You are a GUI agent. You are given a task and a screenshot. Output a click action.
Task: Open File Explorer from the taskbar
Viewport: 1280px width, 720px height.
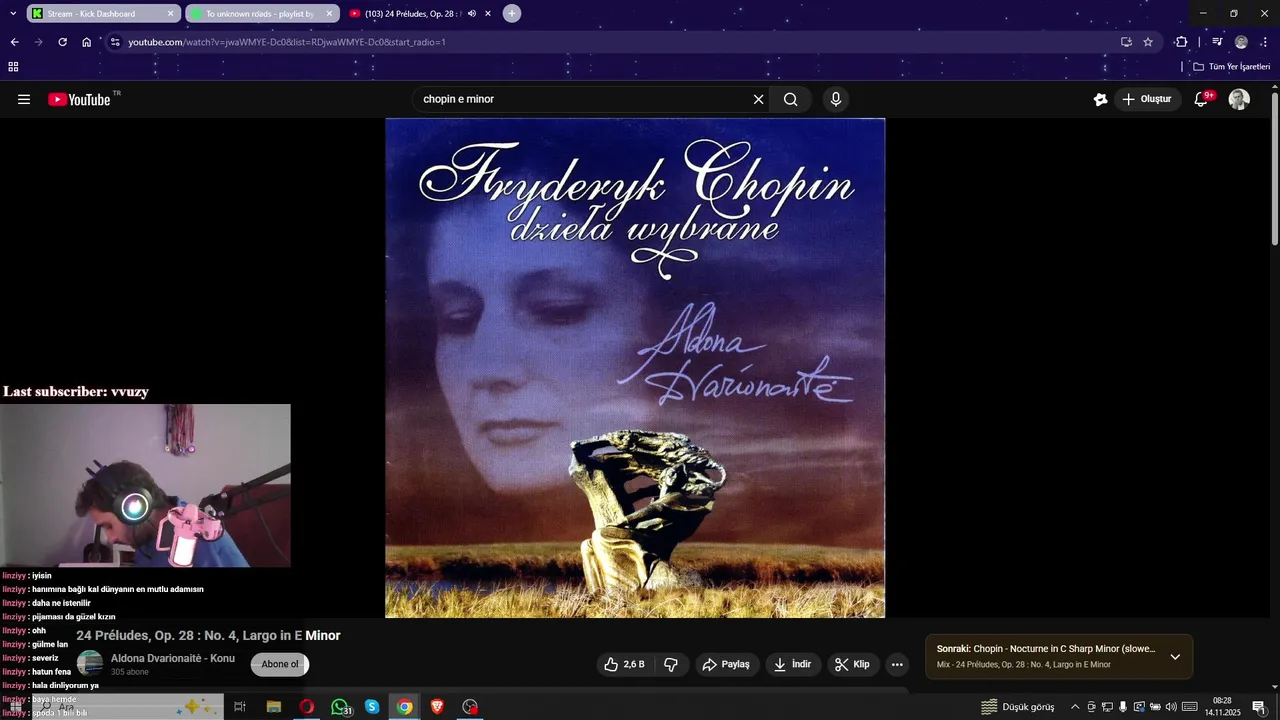[x=273, y=707]
